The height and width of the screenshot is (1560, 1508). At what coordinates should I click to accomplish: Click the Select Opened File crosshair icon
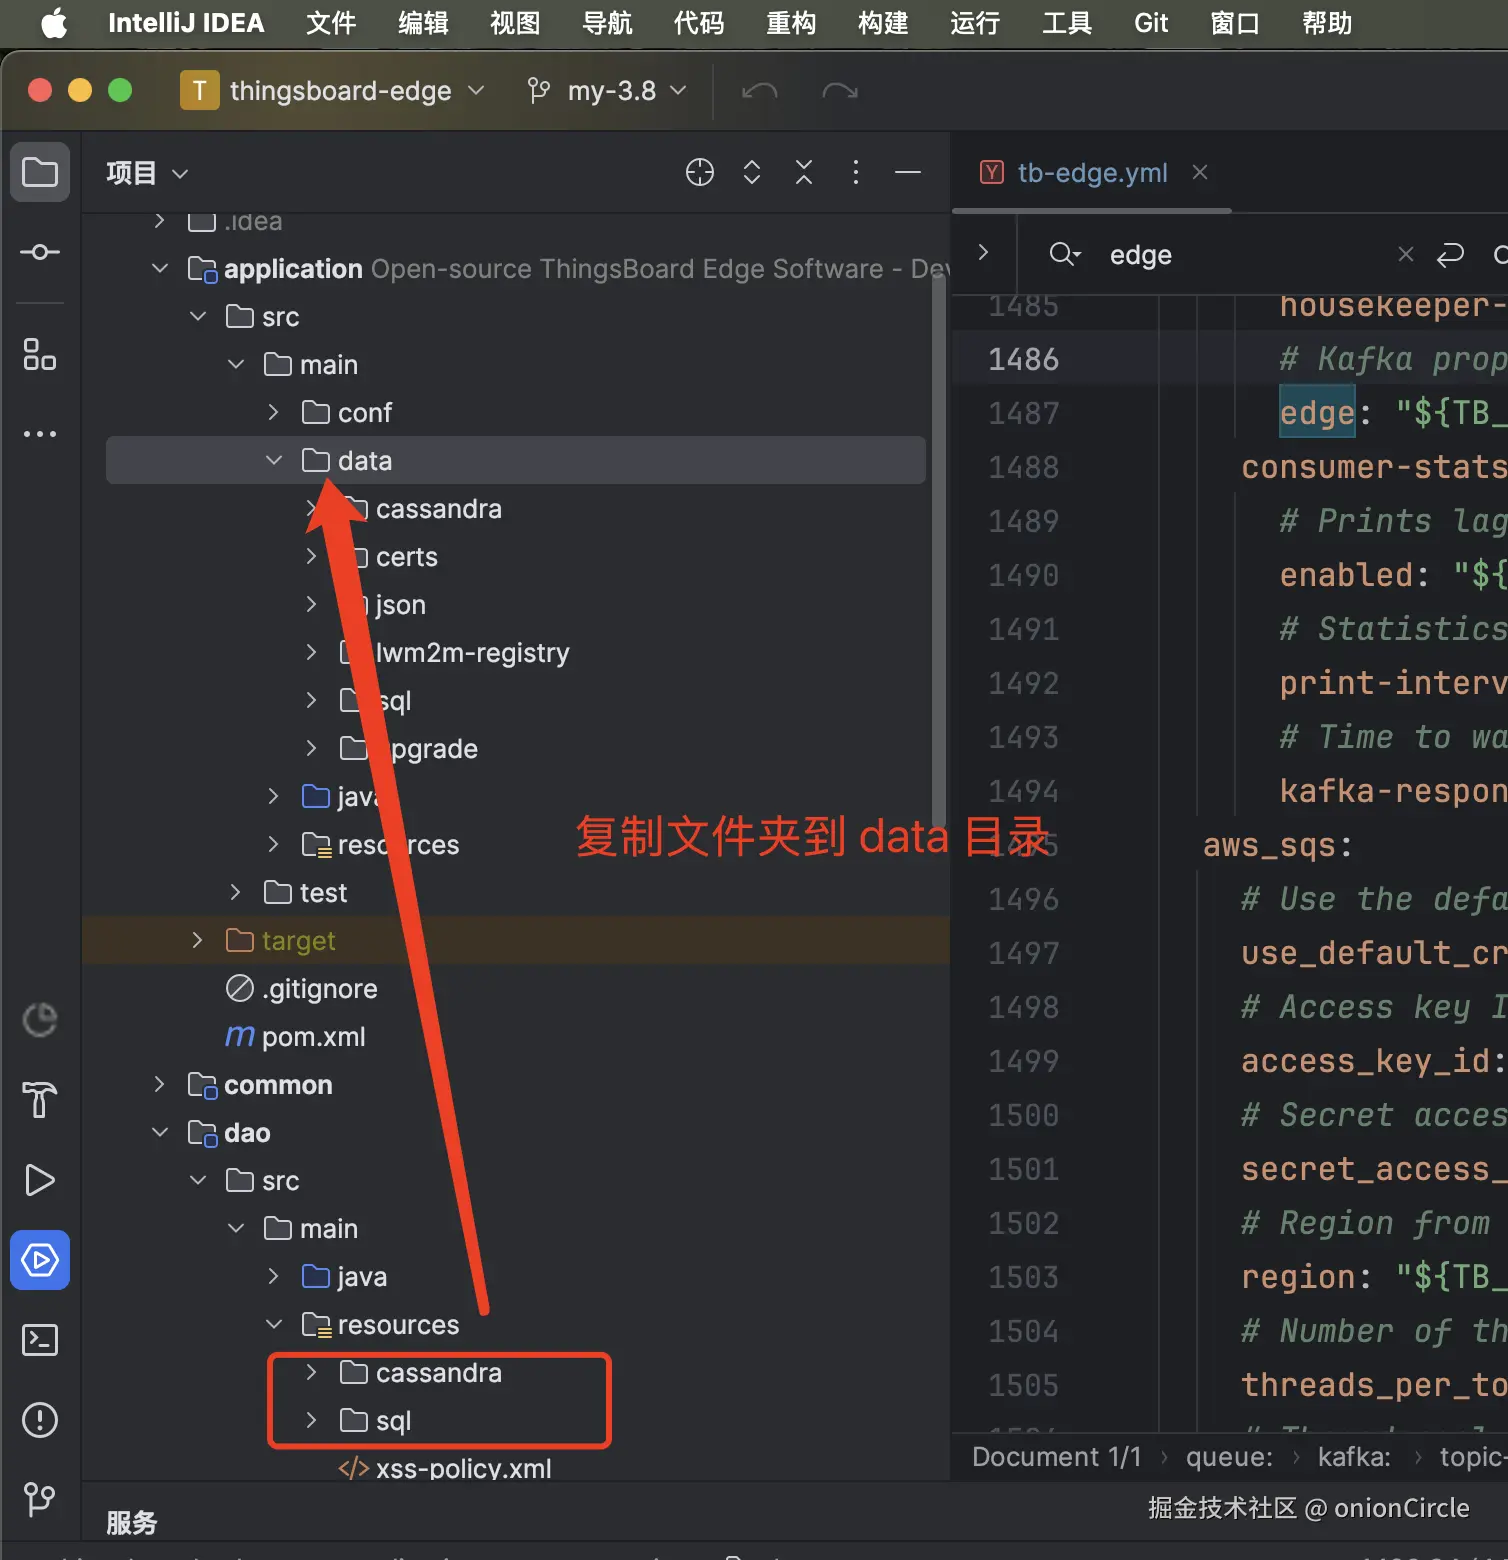click(x=700, y=173)
